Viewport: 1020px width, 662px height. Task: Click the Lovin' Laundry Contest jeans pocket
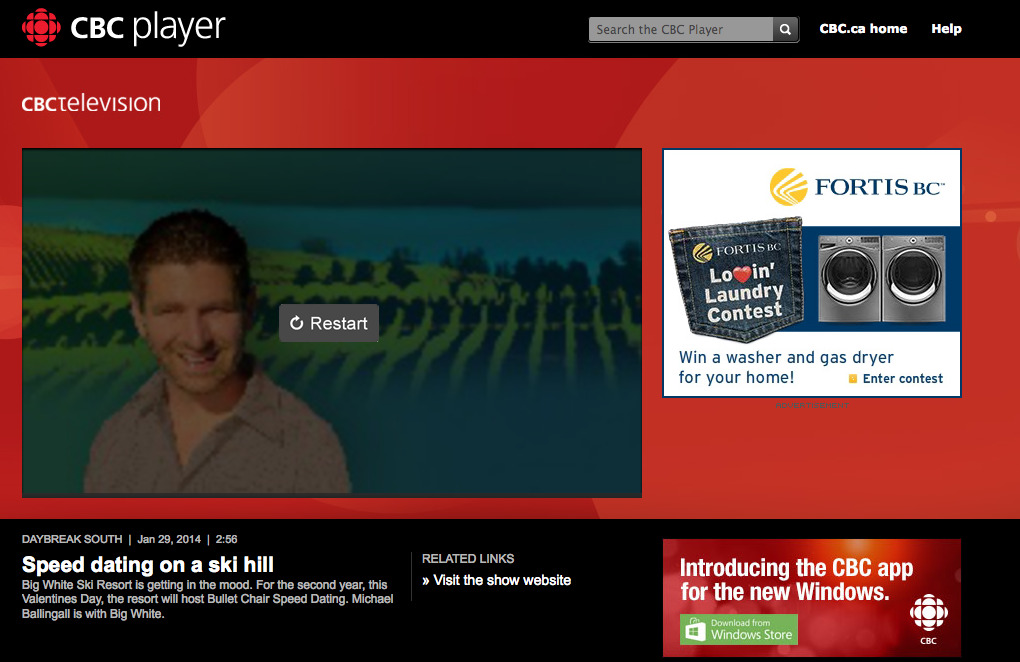[x=736, y=280]
